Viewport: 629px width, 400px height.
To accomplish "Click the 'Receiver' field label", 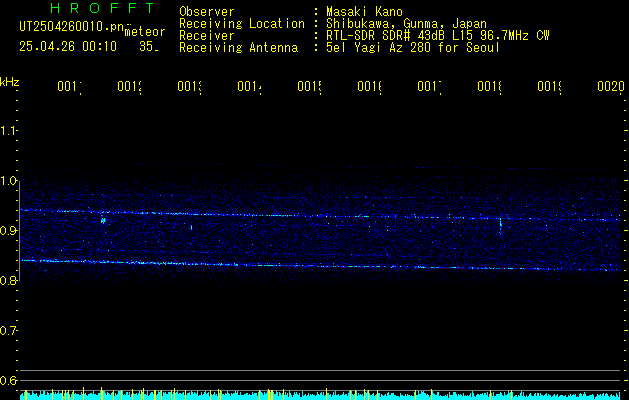I will click(x=207, y=36).
